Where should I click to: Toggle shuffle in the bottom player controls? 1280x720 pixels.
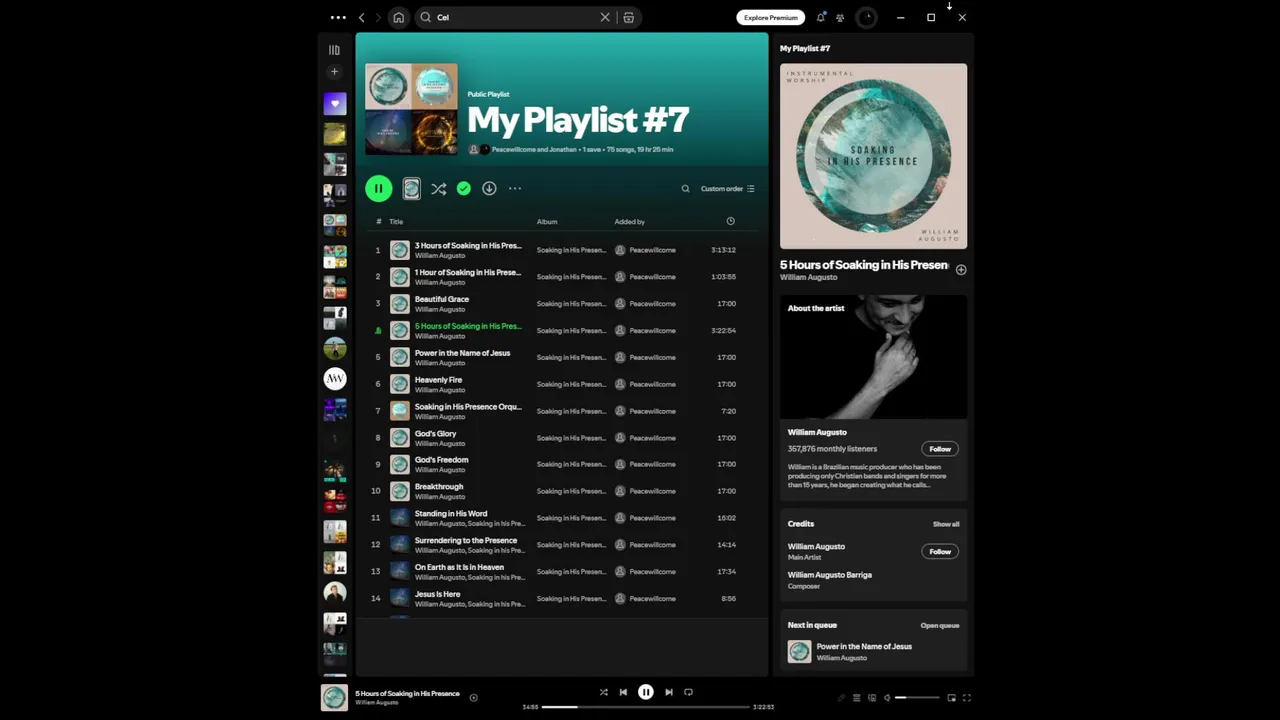tap(603, 692)
